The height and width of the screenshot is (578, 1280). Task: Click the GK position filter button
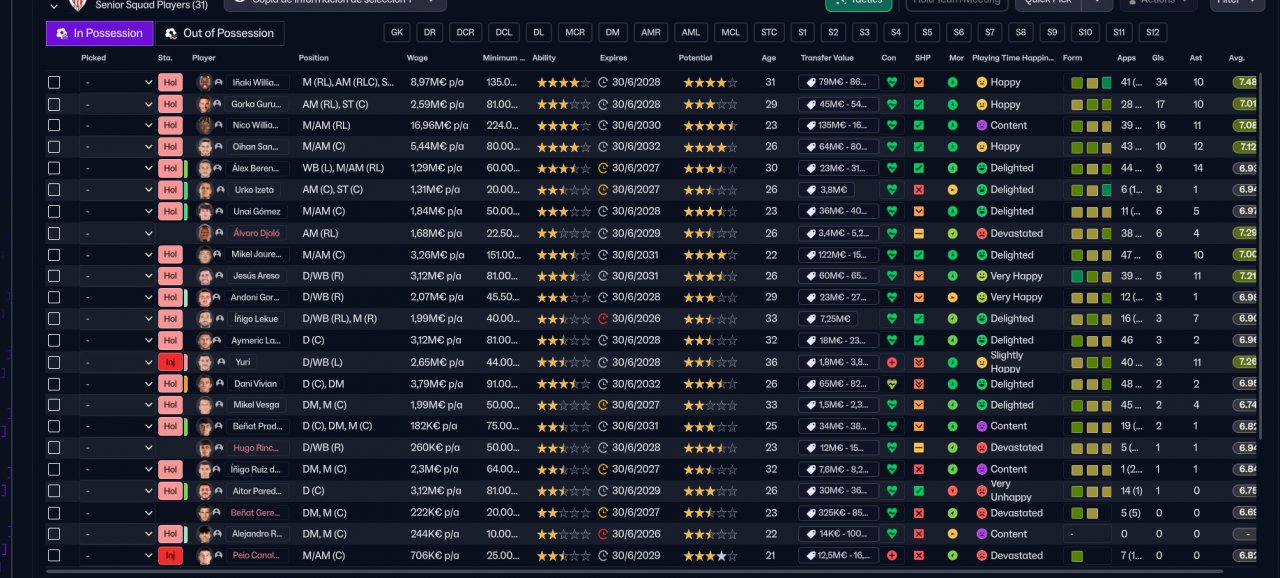[397, 33]
